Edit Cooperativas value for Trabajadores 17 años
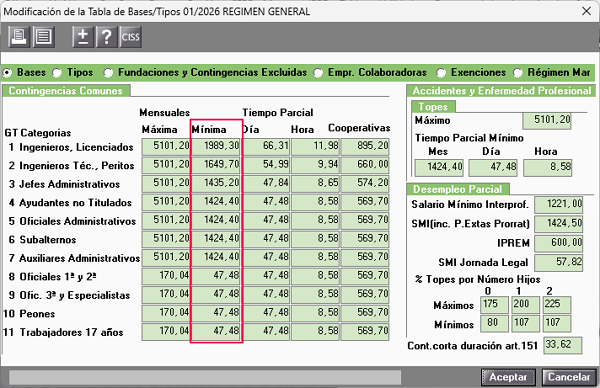Viewport: 600px width, 388px height. click(x=365, y=332)
